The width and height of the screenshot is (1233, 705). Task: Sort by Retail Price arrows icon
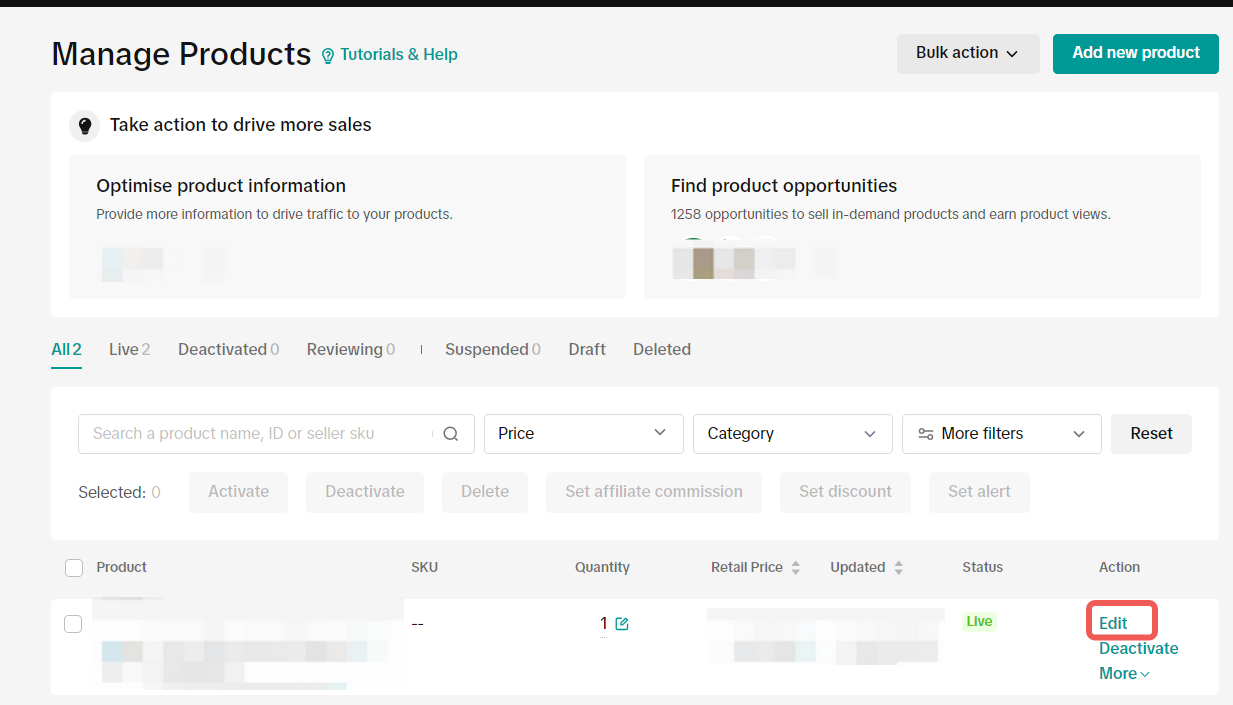[x=796, y=568]
